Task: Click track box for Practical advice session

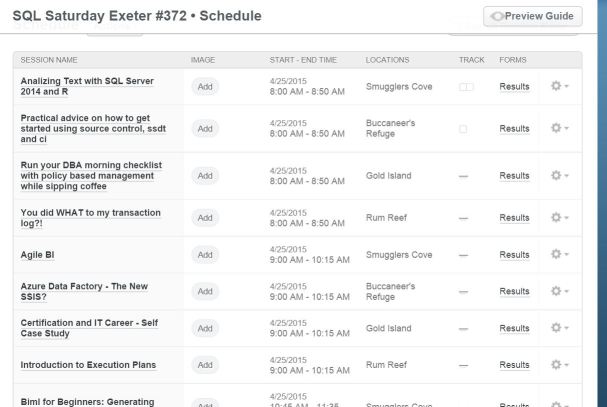Action: (463, 128)
